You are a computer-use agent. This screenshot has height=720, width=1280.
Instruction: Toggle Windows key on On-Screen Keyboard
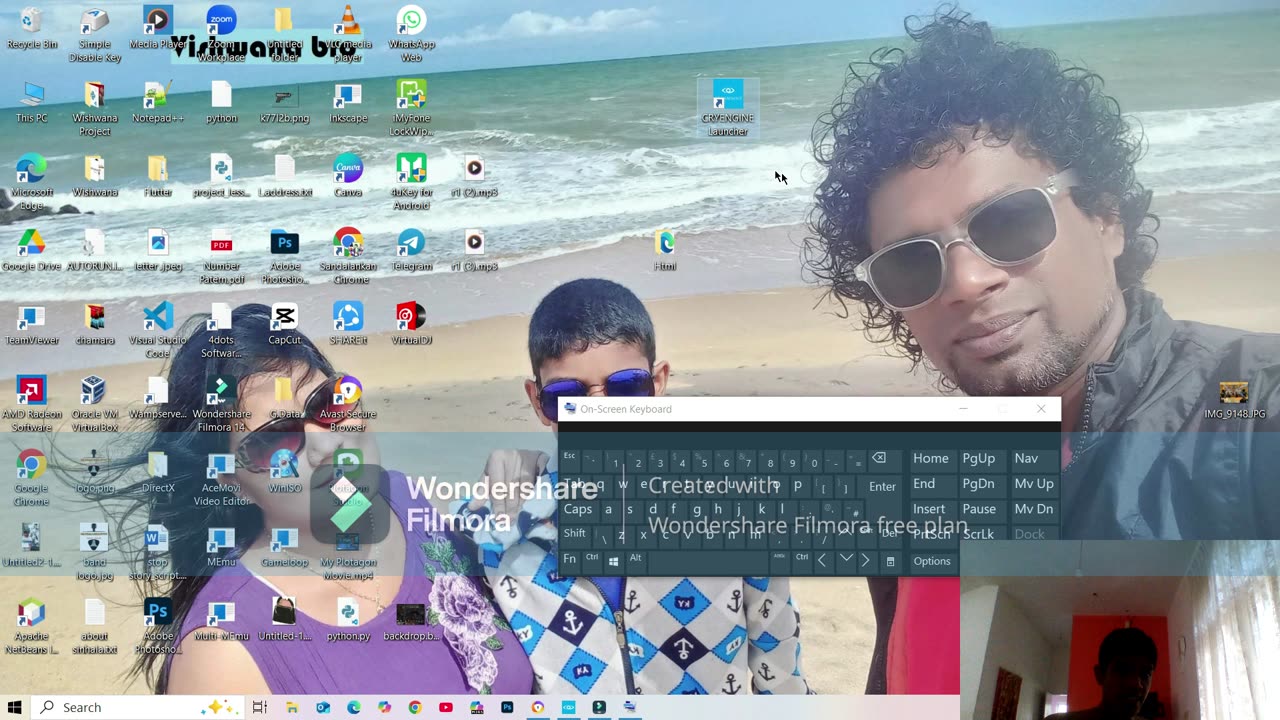[613, 560]
